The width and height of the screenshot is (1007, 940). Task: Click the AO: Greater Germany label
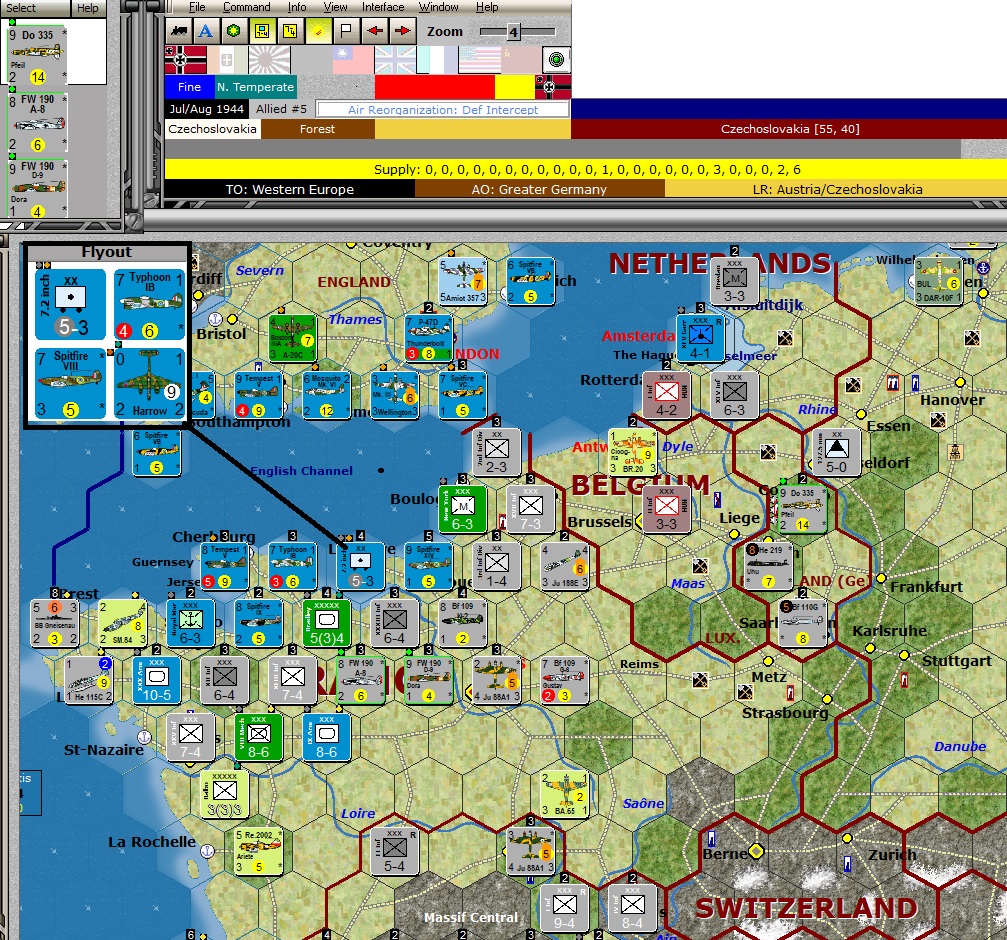pyautogui.click(x=539, y=189)
